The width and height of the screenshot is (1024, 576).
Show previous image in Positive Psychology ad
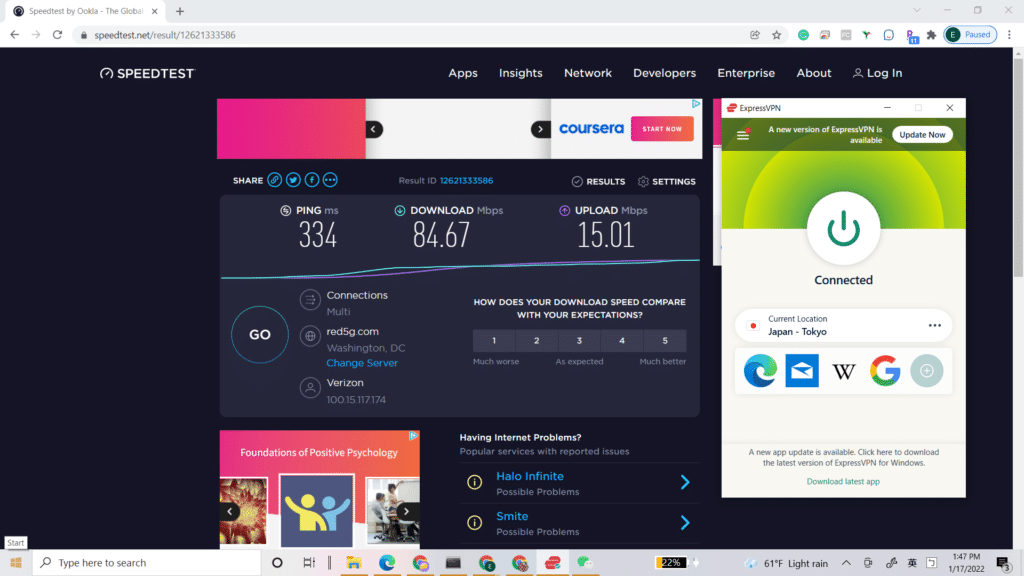230,511
